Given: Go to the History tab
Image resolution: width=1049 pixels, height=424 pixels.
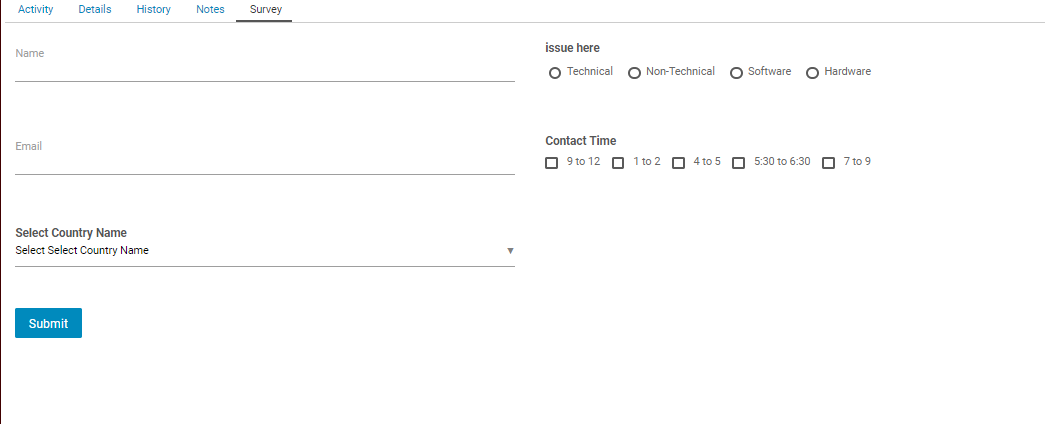Looking at the screenshot, I should click(153, 10).
